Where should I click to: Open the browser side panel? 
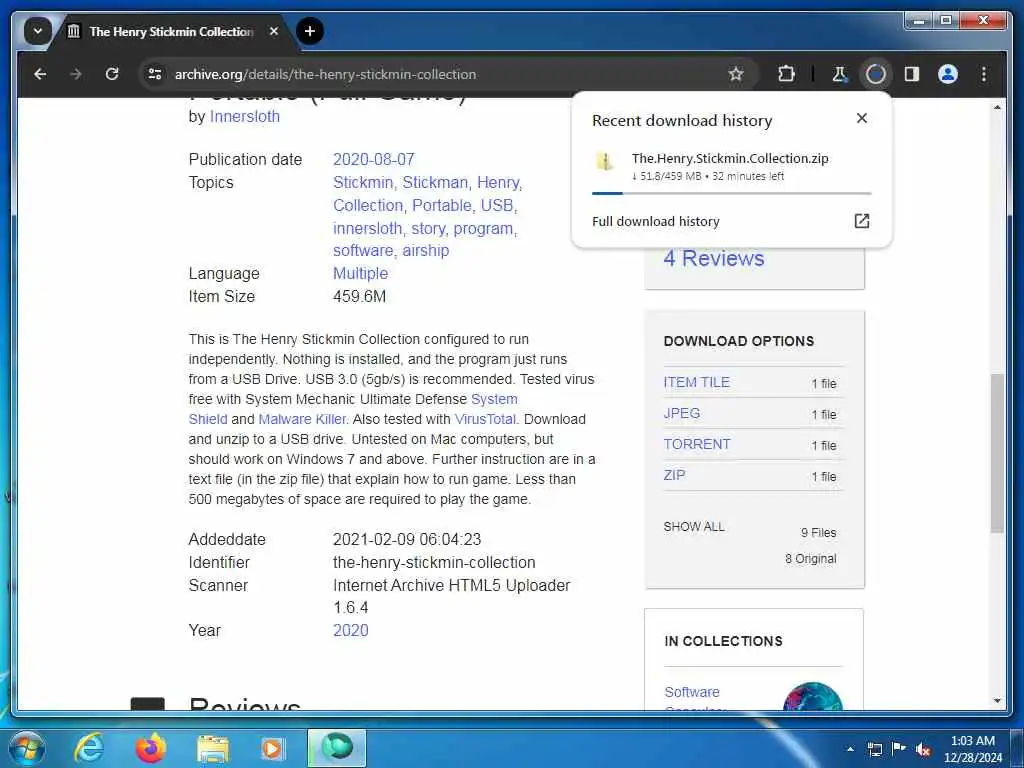click(x=912, y=74)
